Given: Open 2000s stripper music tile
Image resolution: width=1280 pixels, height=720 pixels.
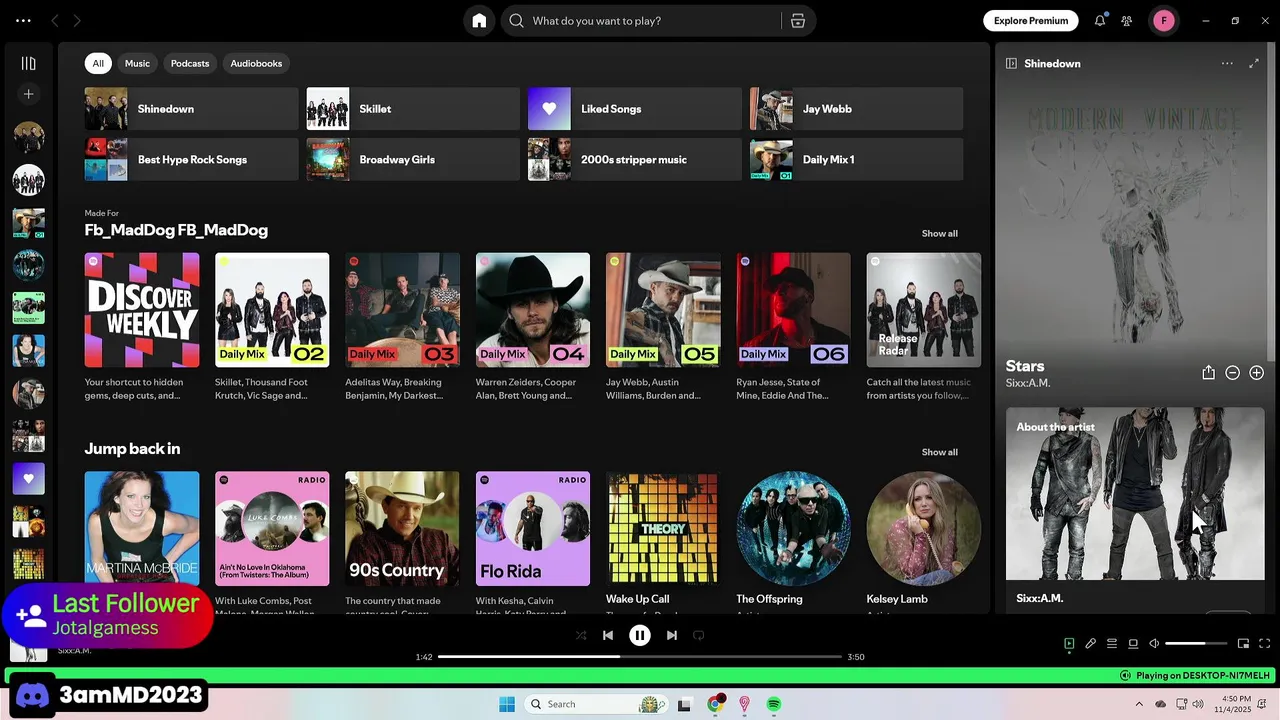Looking at the screenshot, I should [x=635, y=159].
